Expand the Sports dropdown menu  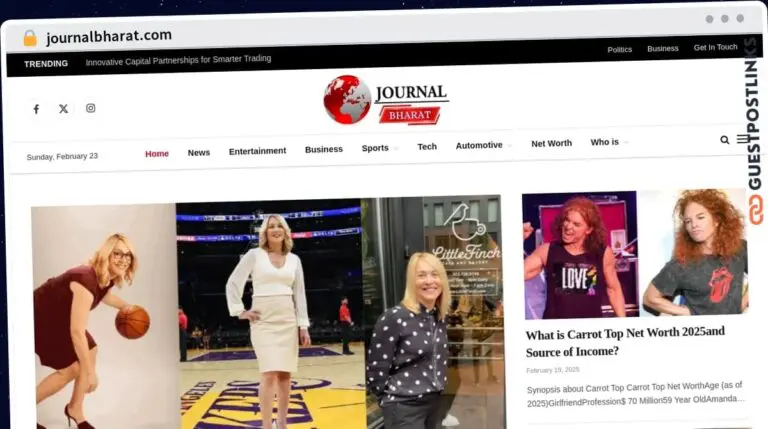(379, 148)
